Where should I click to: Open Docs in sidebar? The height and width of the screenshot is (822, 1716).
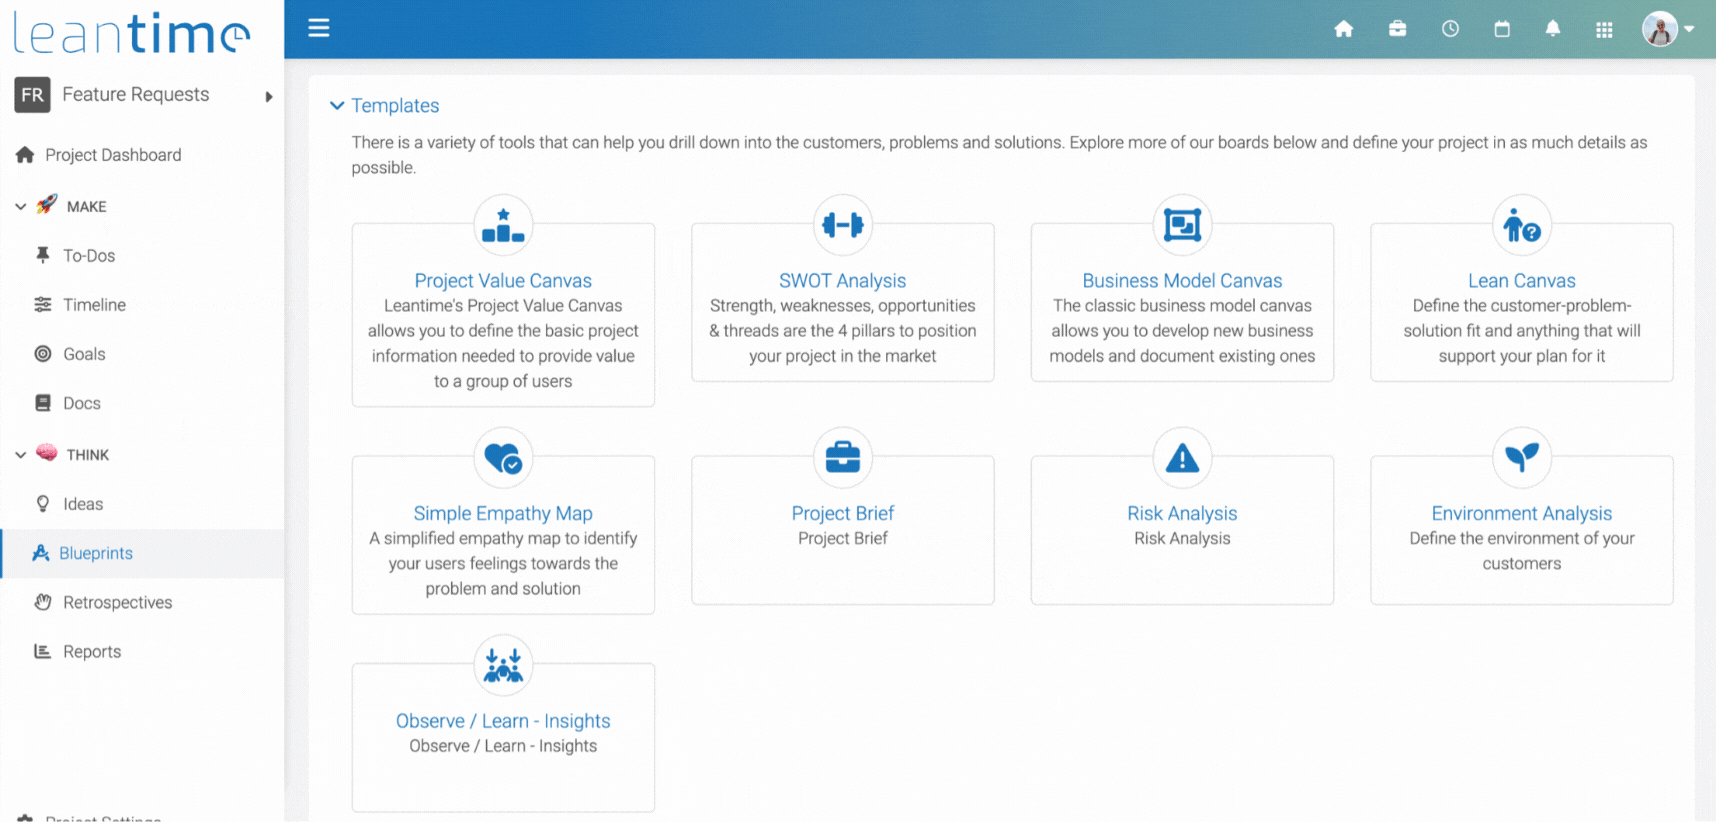(x=82, y=403)
